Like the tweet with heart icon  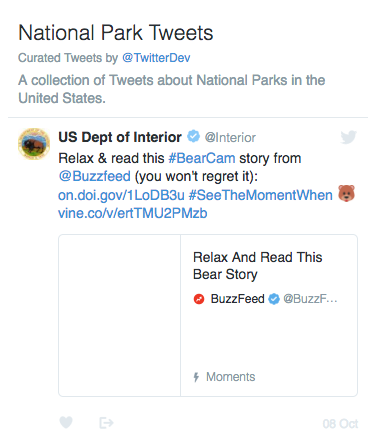[x=66, y=423]
